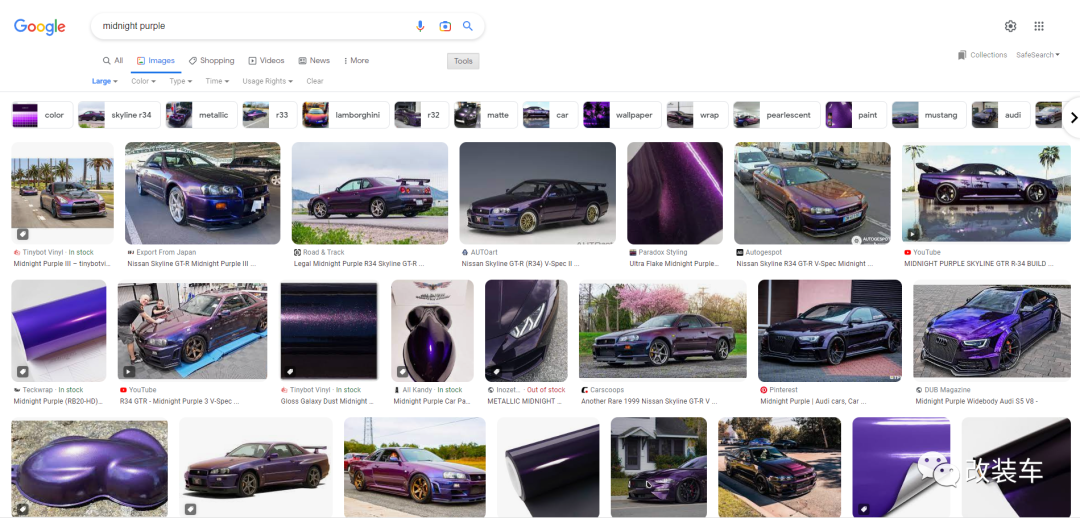
Task: Open the settings gear icon
Action: [1010, 26]
